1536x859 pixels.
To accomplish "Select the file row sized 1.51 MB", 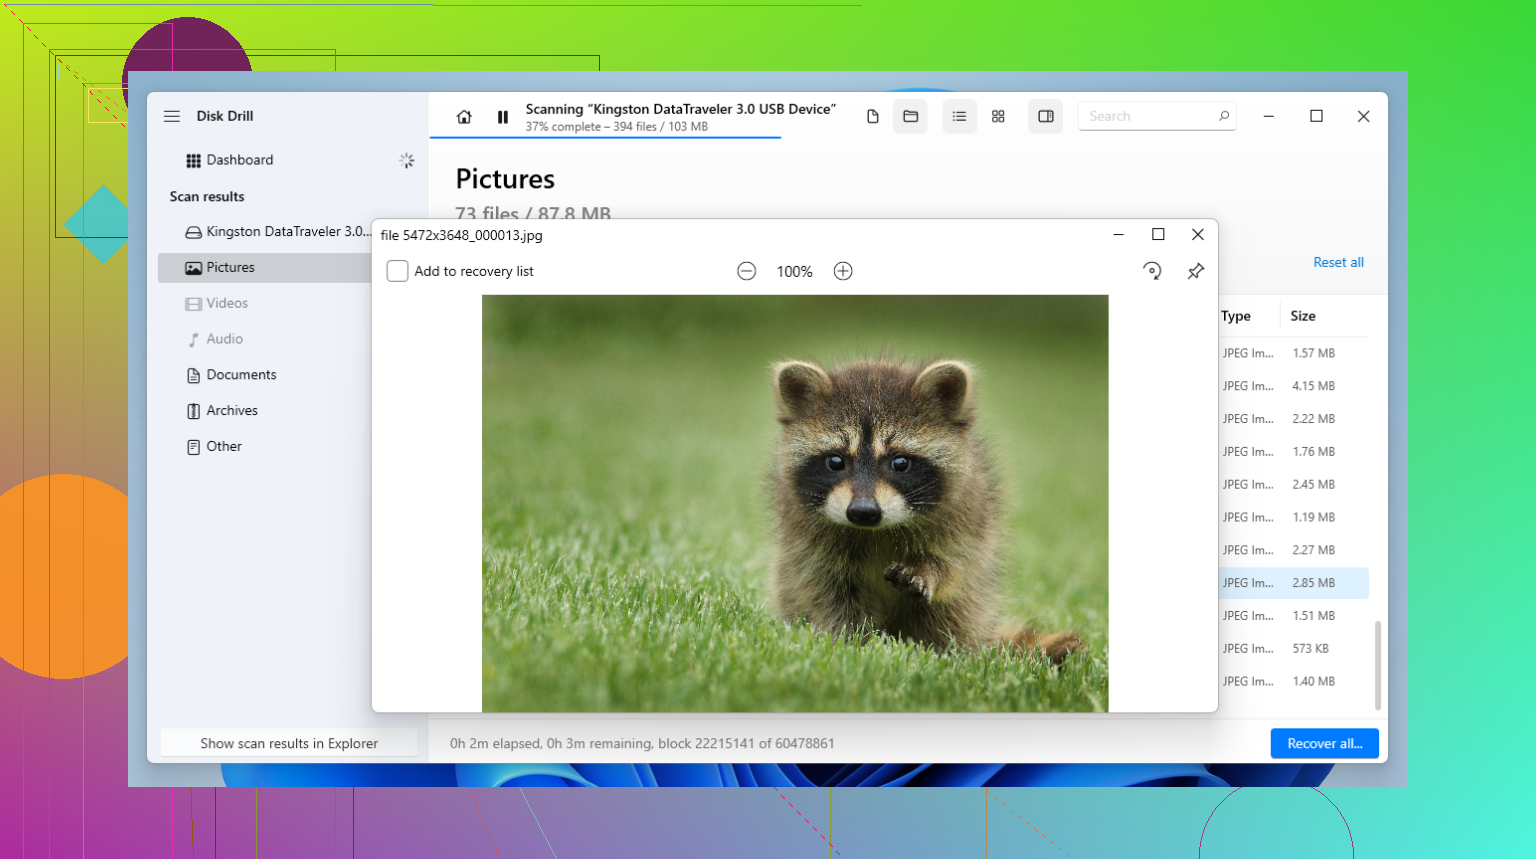I will (x=1294, y=616).
